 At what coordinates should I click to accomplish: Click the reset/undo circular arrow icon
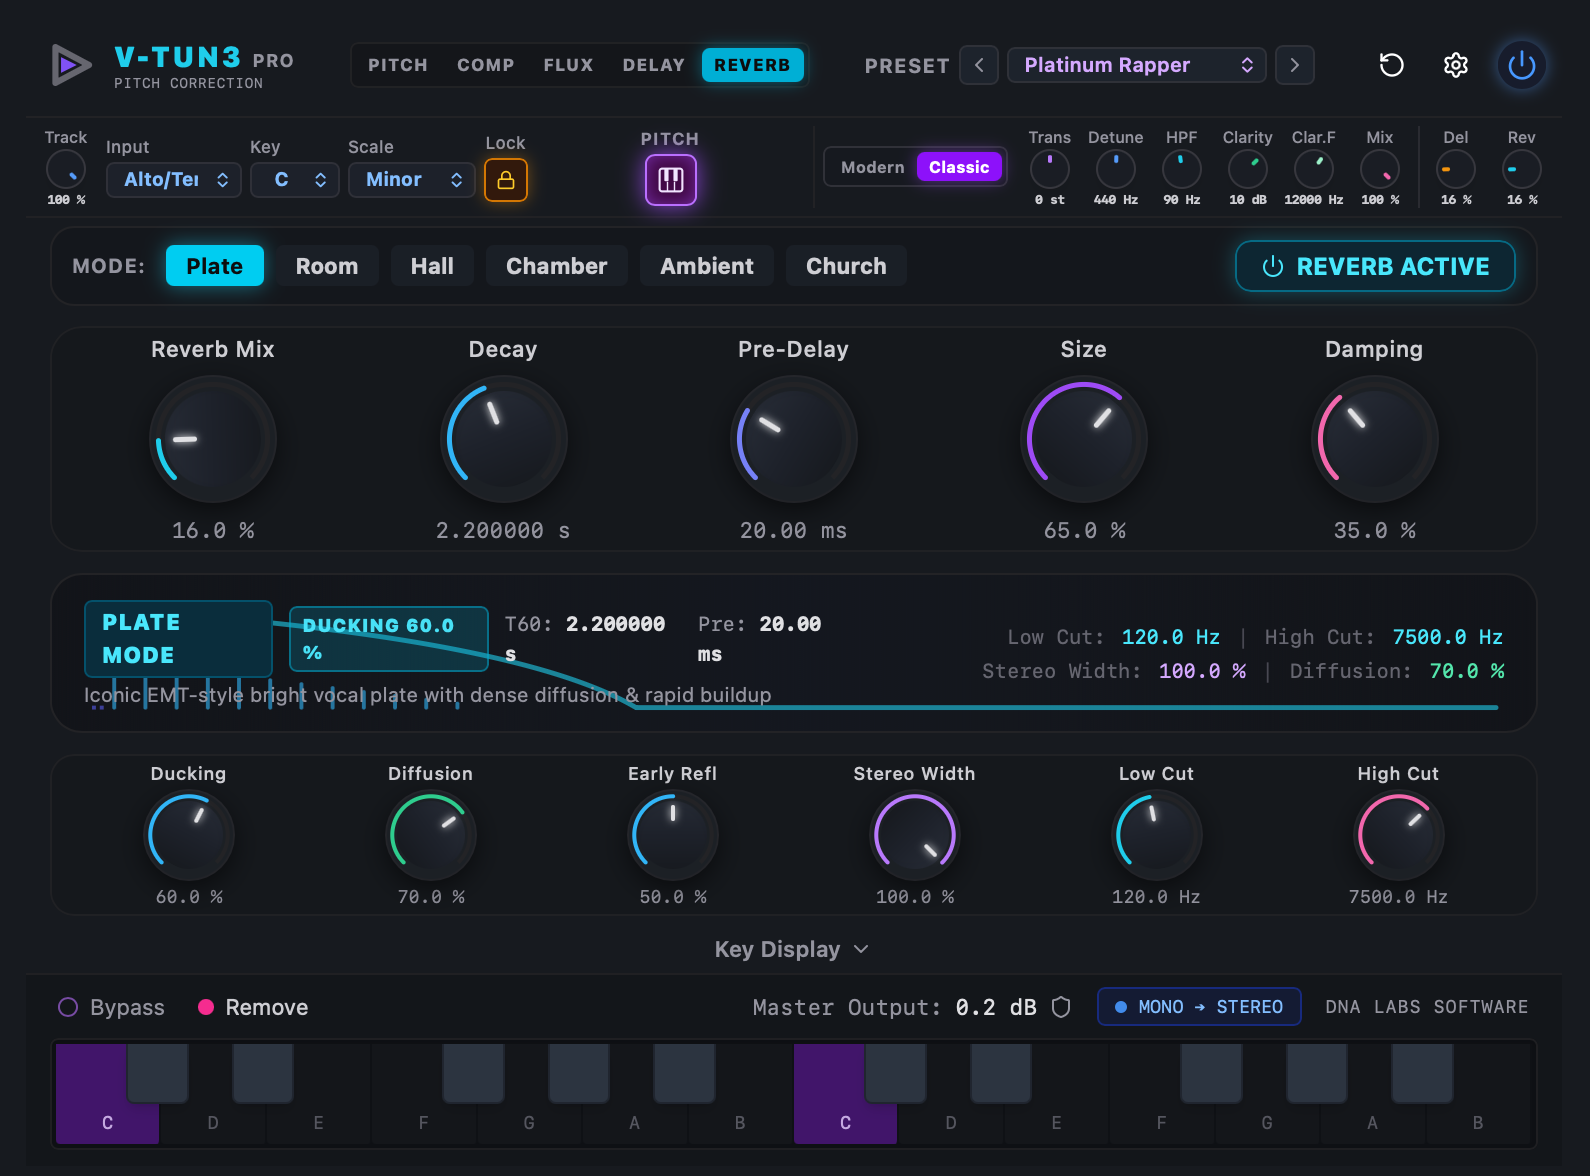pos(1391,65)
